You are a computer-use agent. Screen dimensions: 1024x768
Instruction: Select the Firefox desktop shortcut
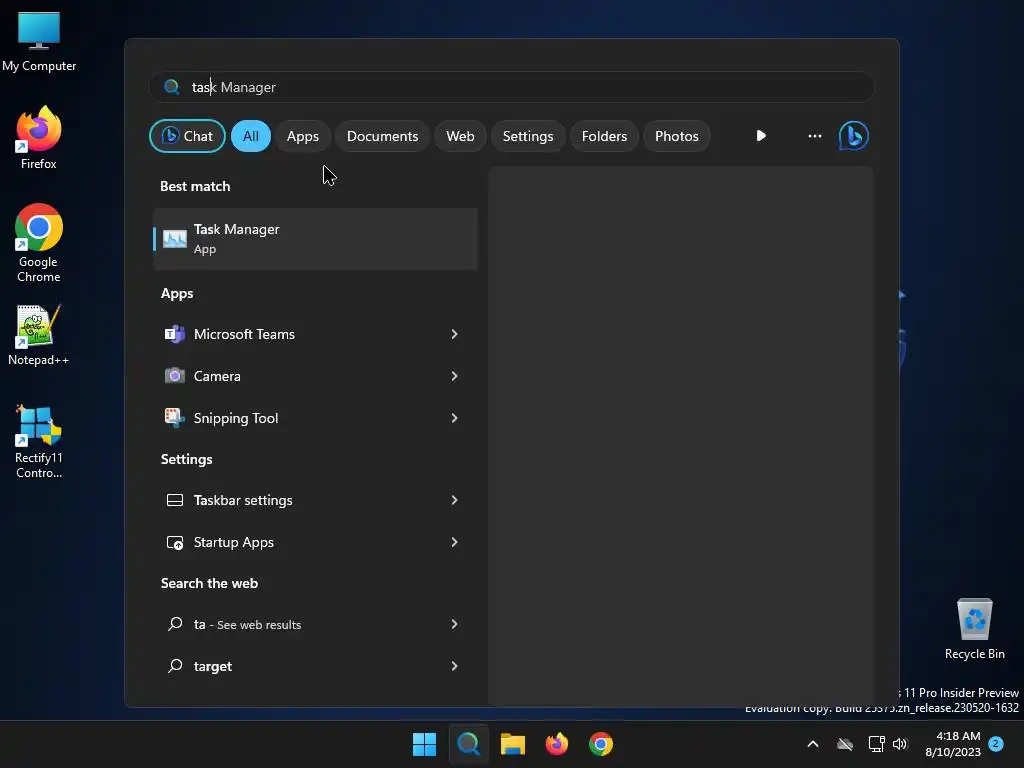tap(39, 138)
